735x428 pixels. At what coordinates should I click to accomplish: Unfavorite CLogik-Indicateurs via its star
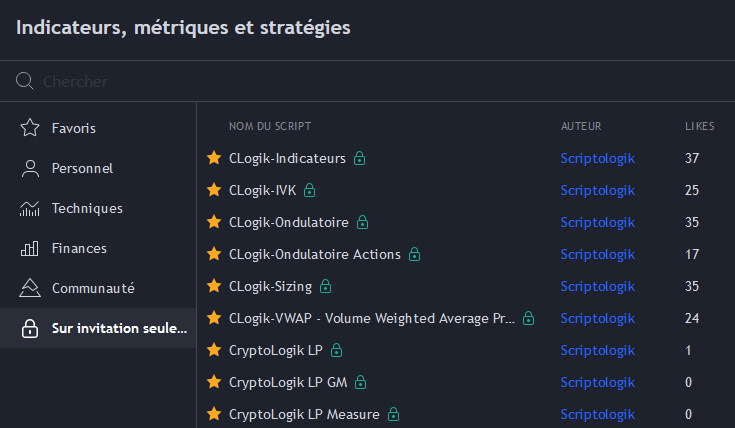213,158
